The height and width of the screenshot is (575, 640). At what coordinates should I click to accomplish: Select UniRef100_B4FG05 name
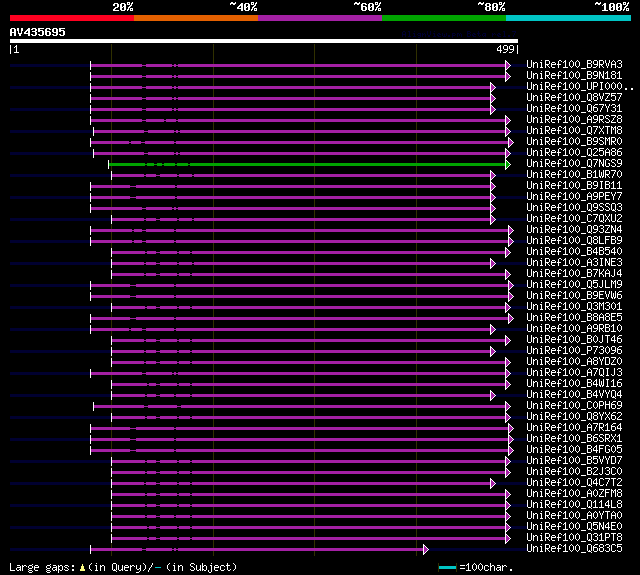pos(574,450)
